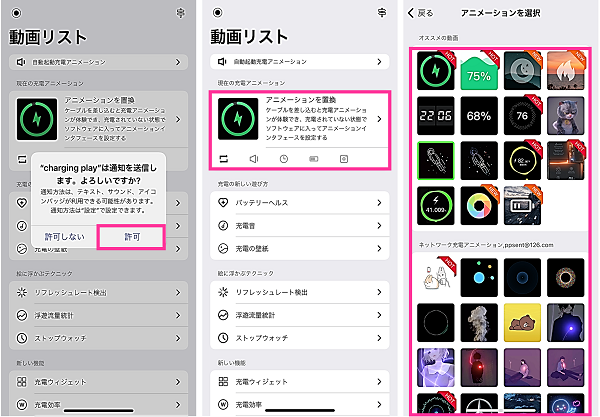Image resolution: width=600 pixels, height=417 pixels.
Task: Tap the record circle icon in middle panel
Action: pyautogui.click(x=217, y=13)
